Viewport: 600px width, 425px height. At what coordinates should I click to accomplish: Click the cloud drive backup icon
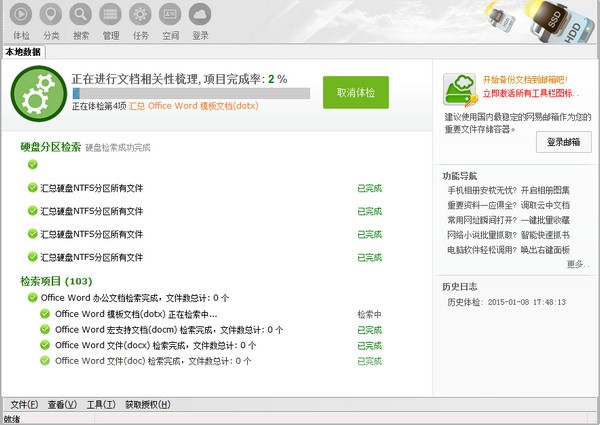coord(460,90)
